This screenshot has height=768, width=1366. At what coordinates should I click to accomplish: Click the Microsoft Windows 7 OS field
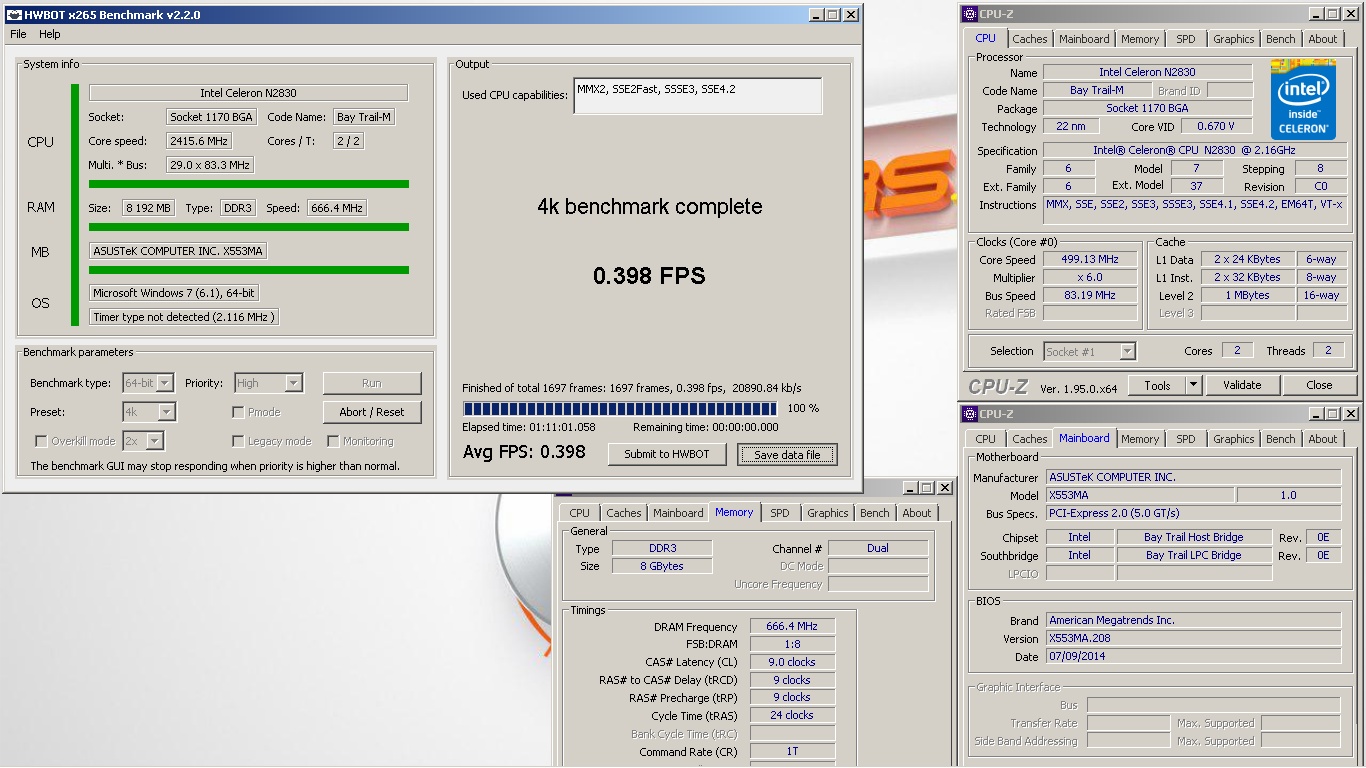click(175, 293)
